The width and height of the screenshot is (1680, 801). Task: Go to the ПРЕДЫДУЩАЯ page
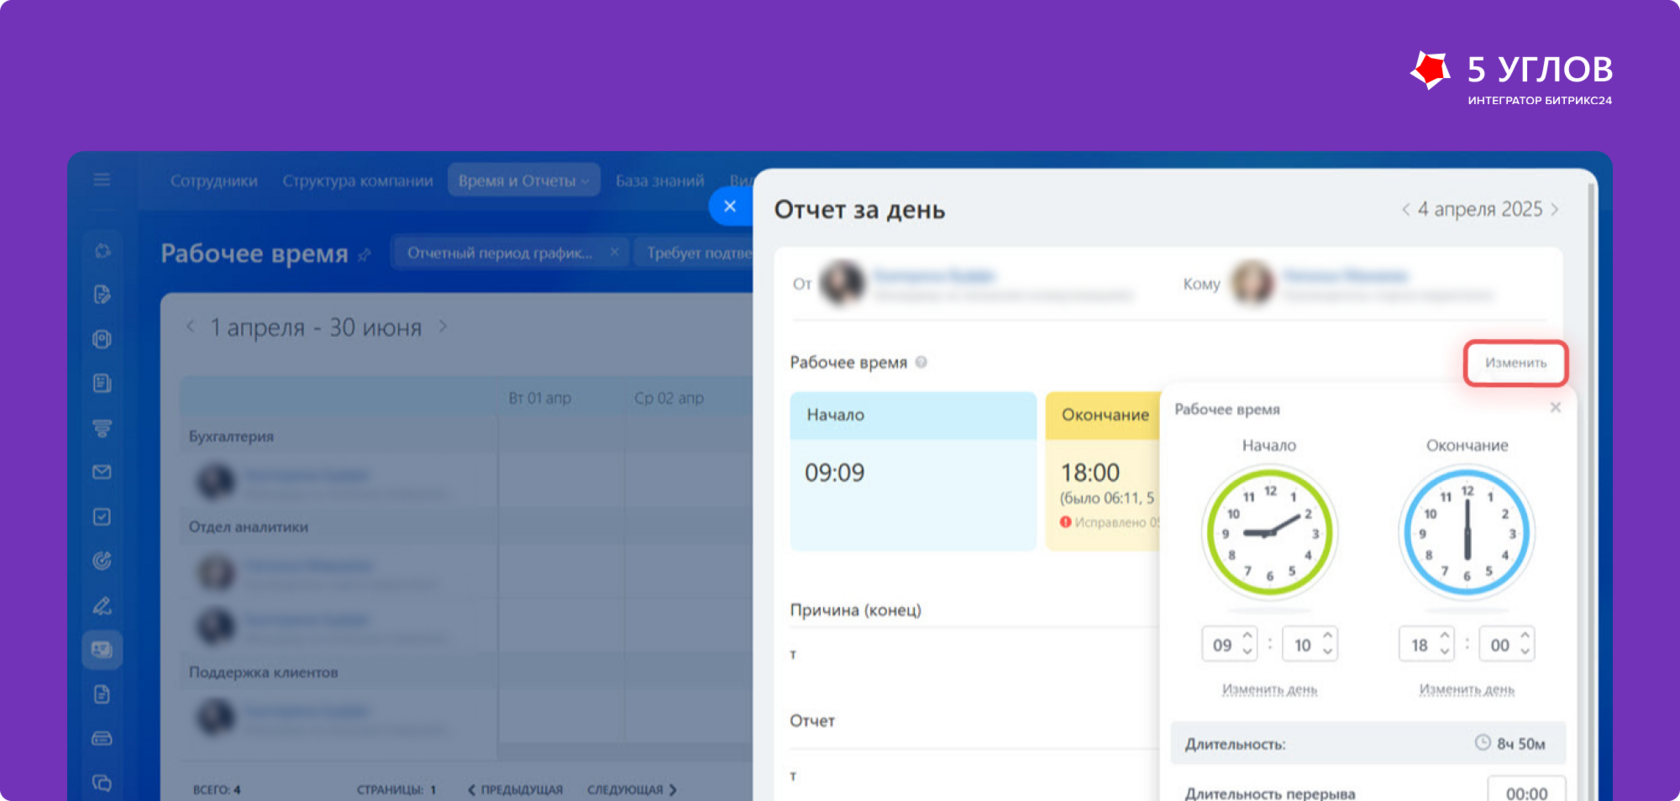[515, 790]
